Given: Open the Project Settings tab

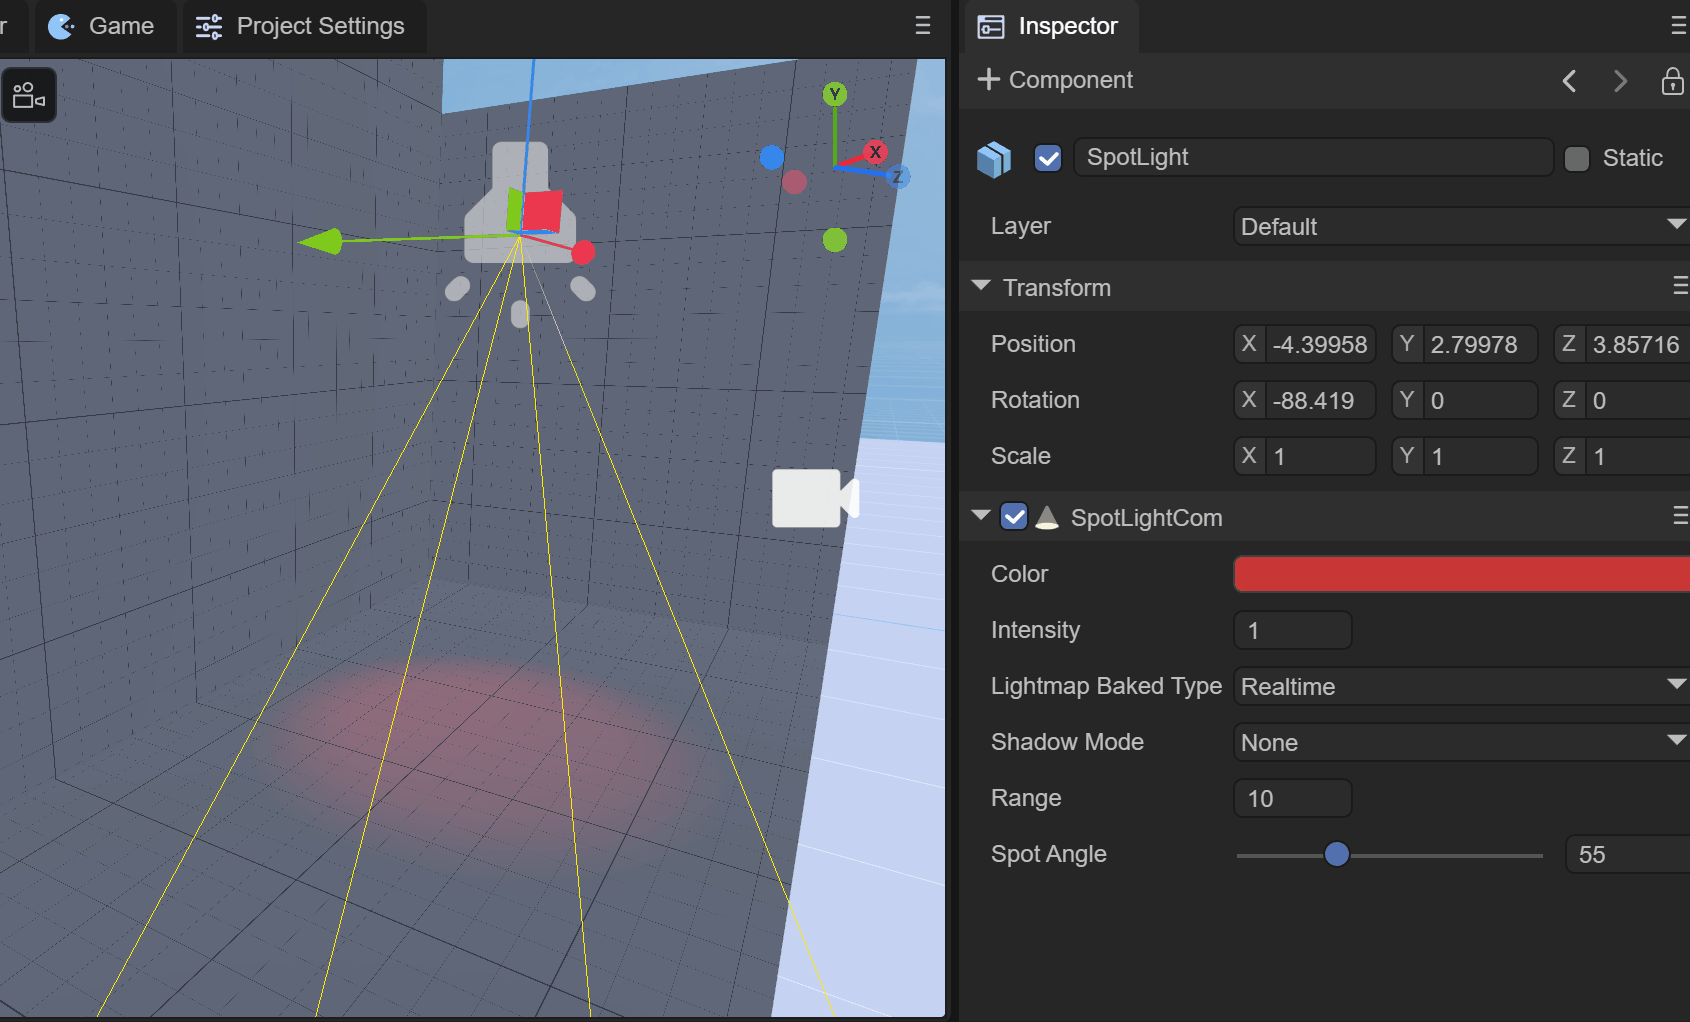Looking at the screenshot, I should tap(302, 26).
